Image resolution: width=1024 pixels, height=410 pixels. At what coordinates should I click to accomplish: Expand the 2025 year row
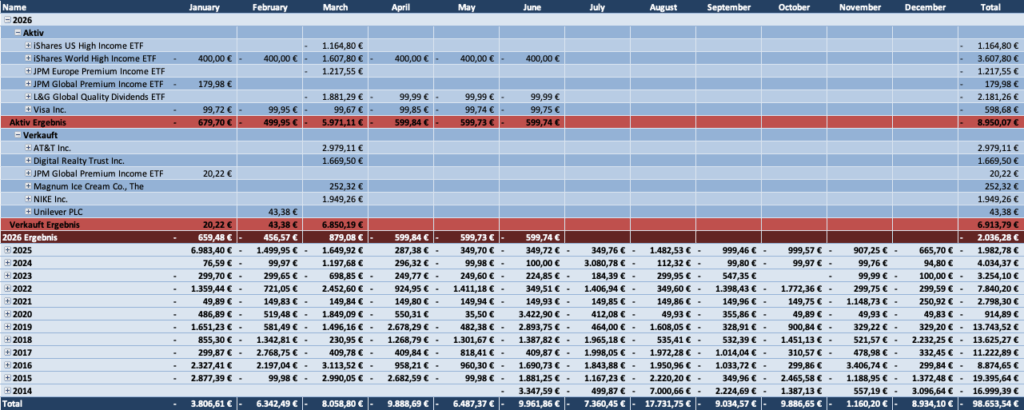(8, 249)
